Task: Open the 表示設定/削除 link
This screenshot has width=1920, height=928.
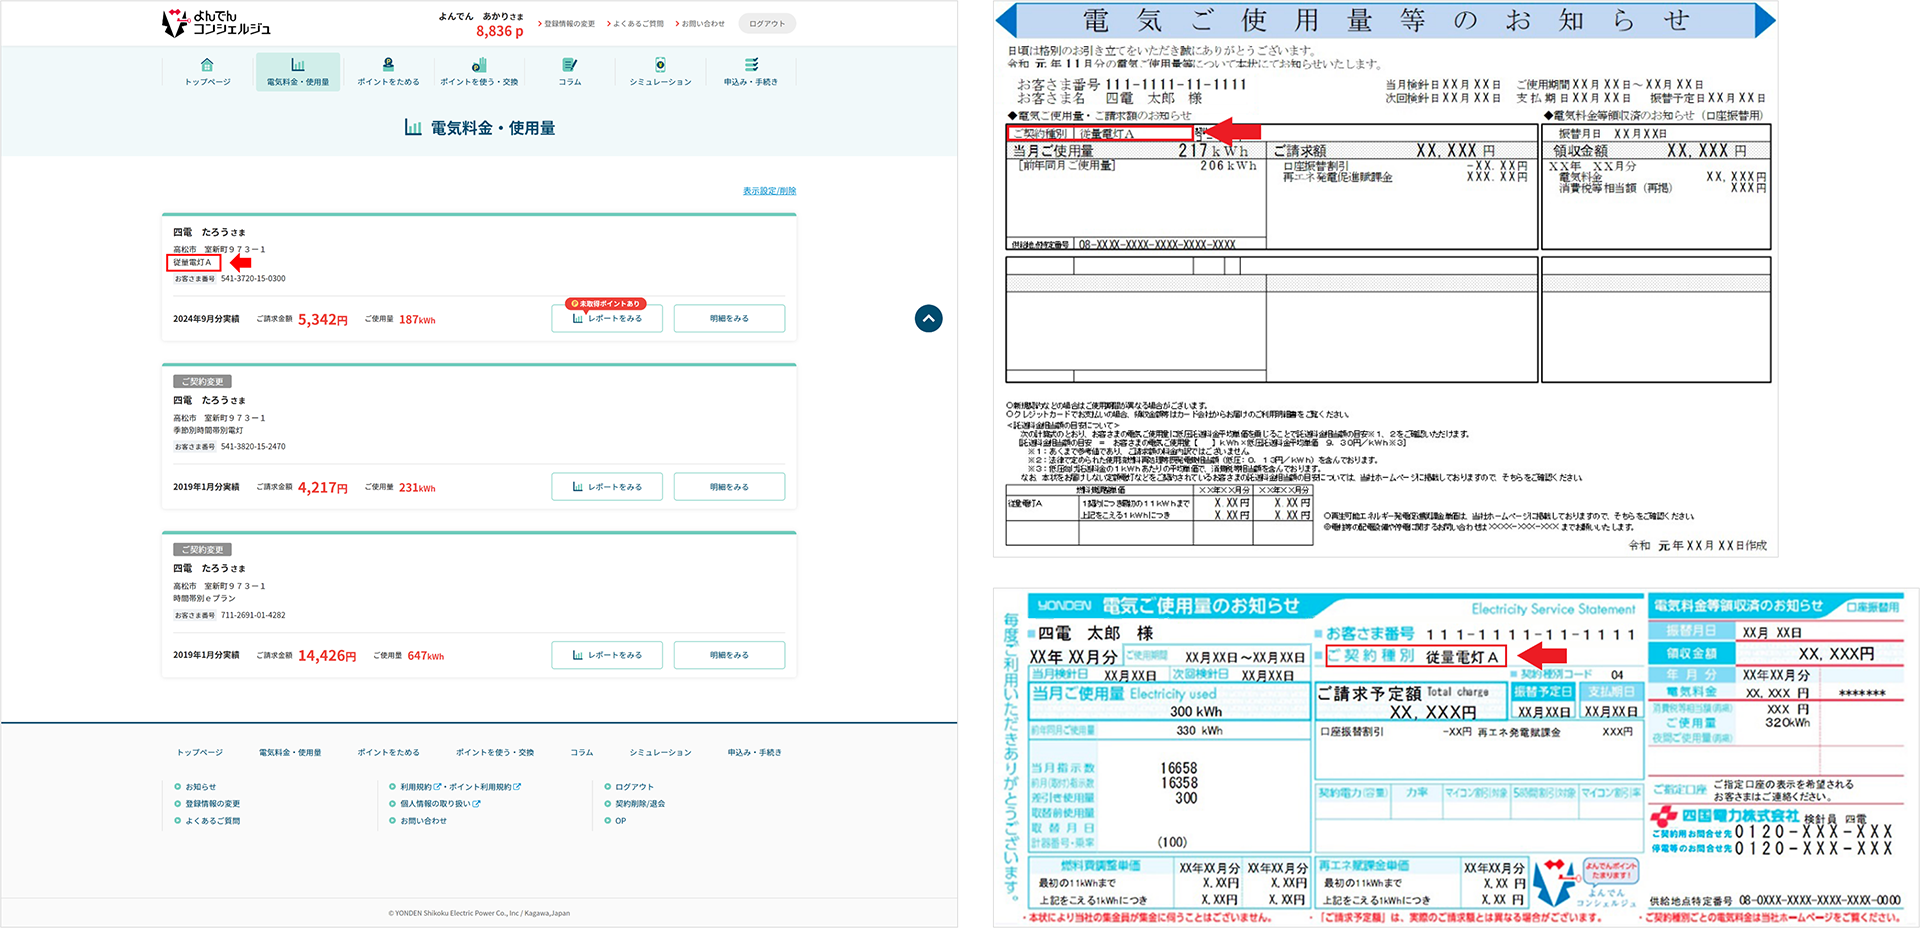Action: point(769,191)
